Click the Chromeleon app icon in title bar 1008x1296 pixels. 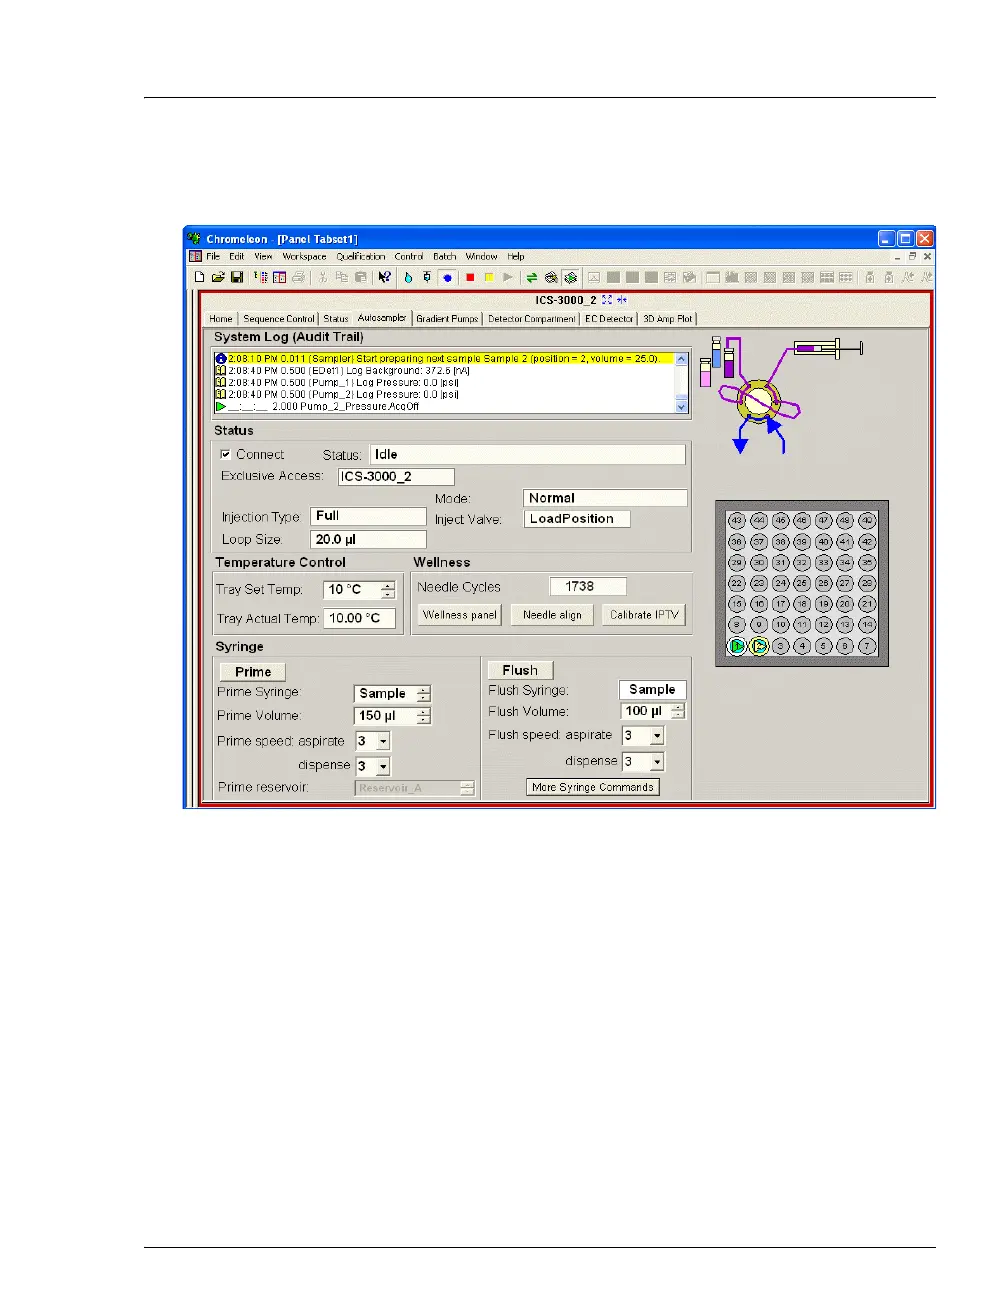coord(195,239)
